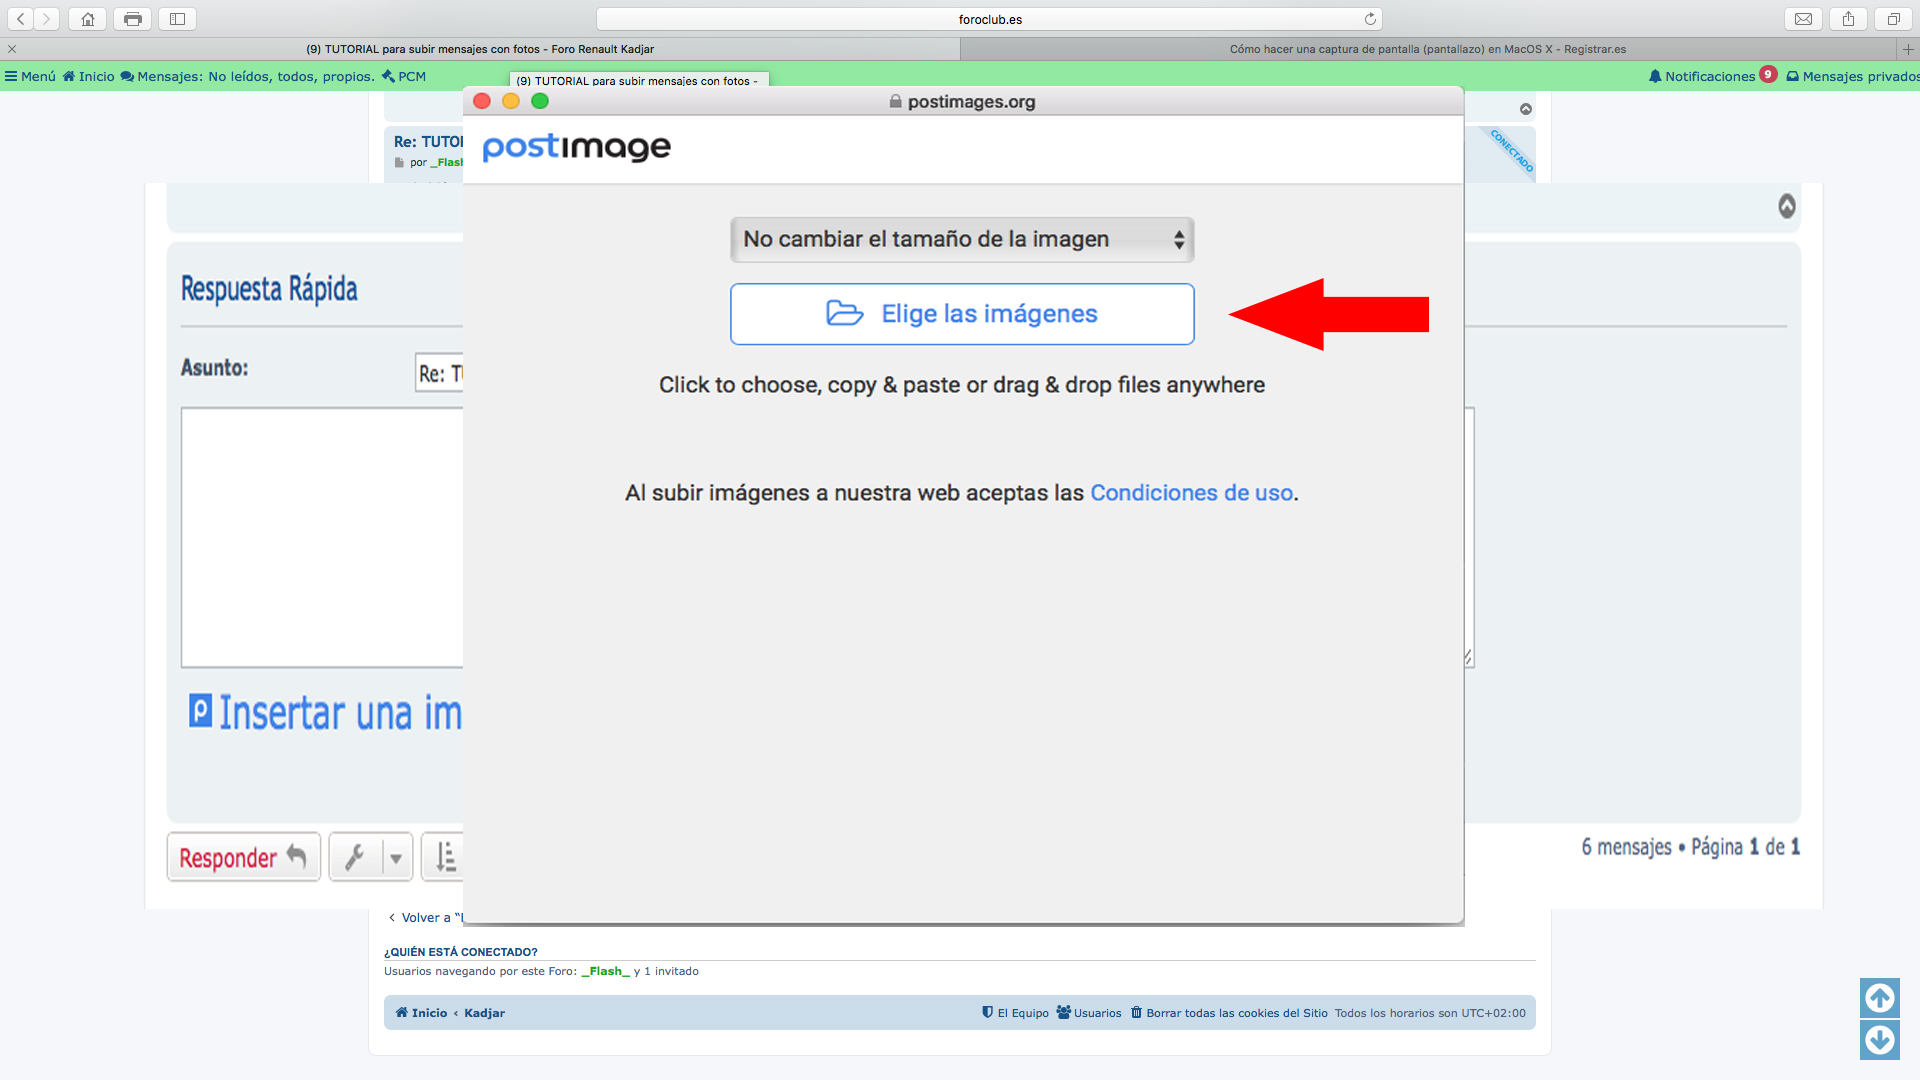Click scroll-to-bottom arrow button
Image resolution: width=1920 pixels, height=1080 pixels.
1879,1040
